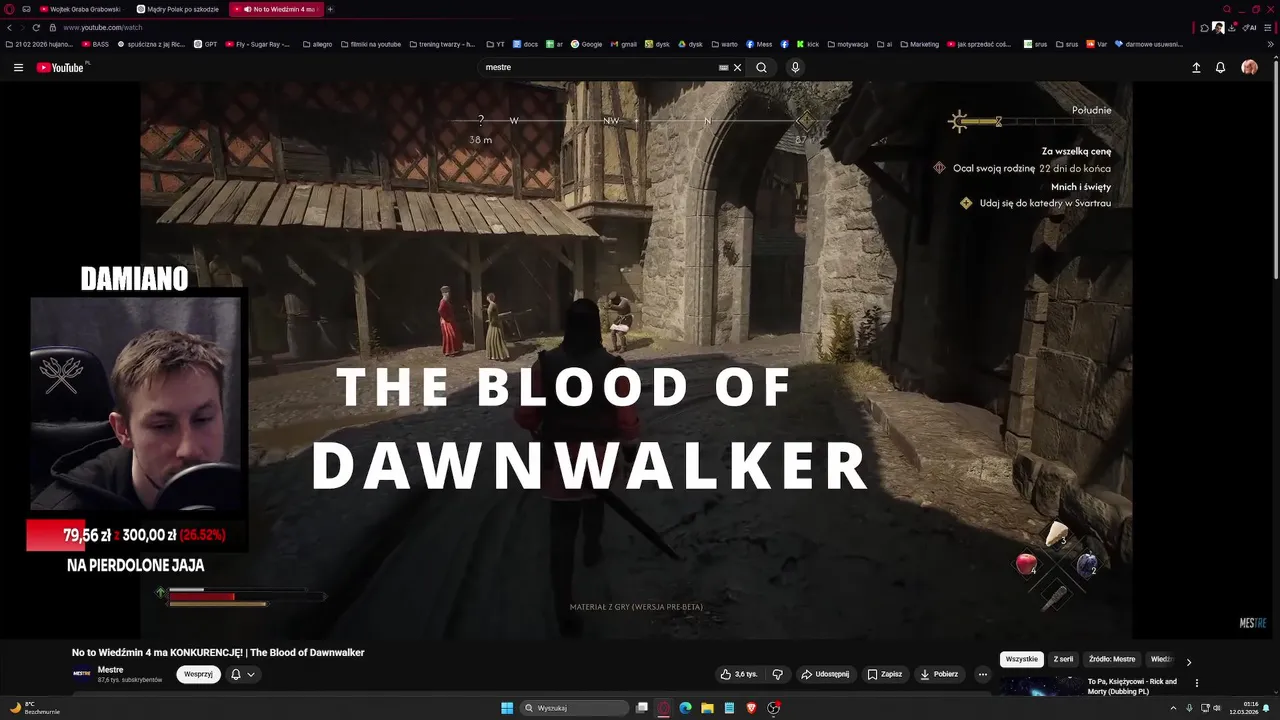The height and width of the screenshot is (720, 1280).
Task: Download video with Pobierz button
Action: [940, 674]
